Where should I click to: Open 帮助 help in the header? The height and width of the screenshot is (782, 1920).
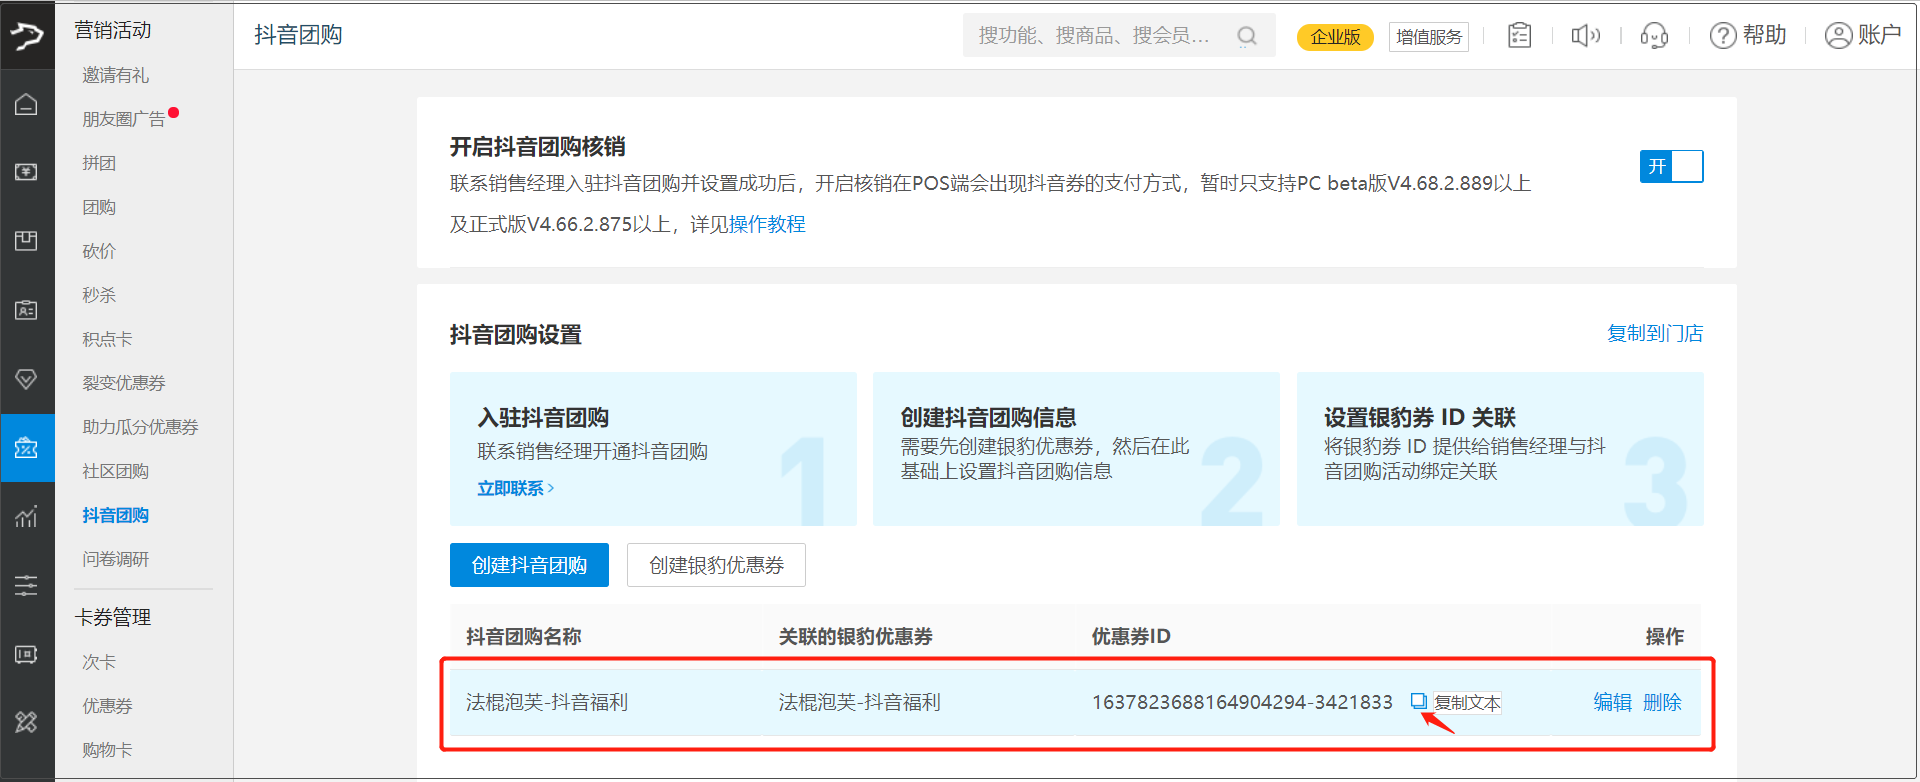(1748, 36)
